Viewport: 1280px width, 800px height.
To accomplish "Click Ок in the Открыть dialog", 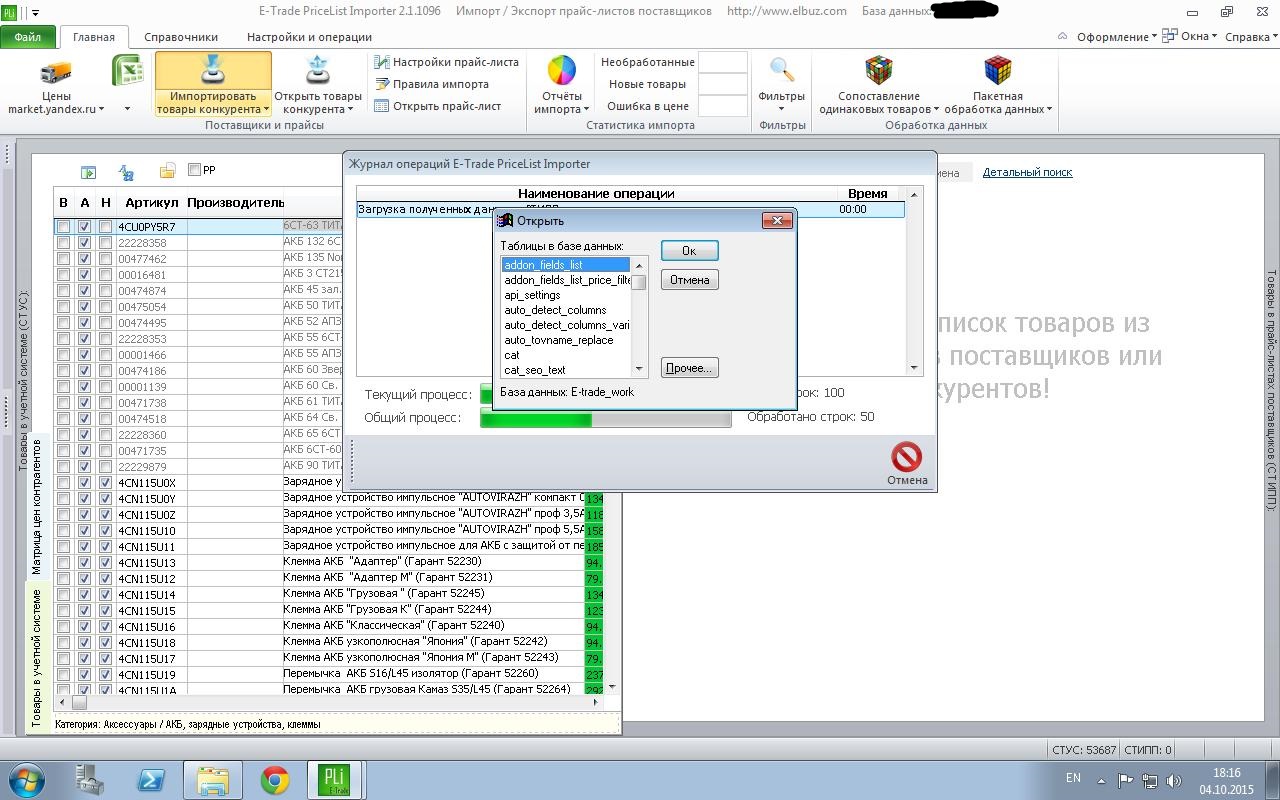I will pos(689,250).
